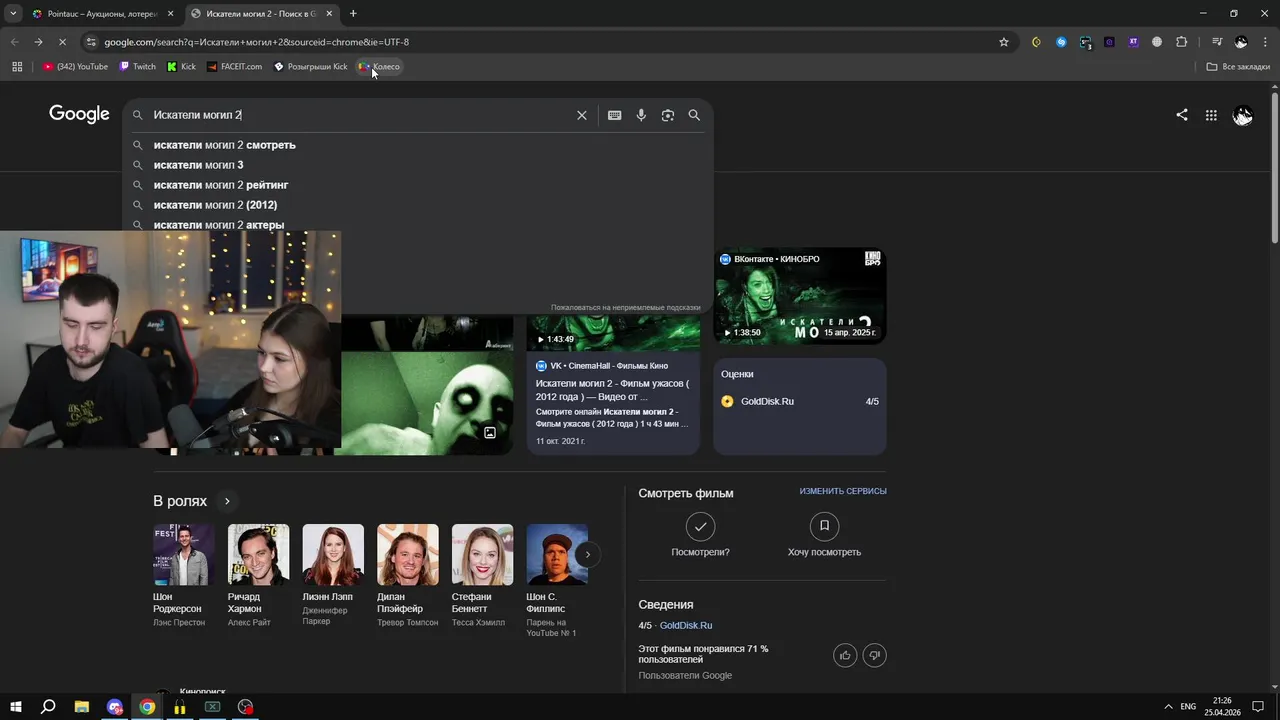Open Google account avatar on the page
This screenshot has width=1280, height=720.
(x=1242, y=116)
